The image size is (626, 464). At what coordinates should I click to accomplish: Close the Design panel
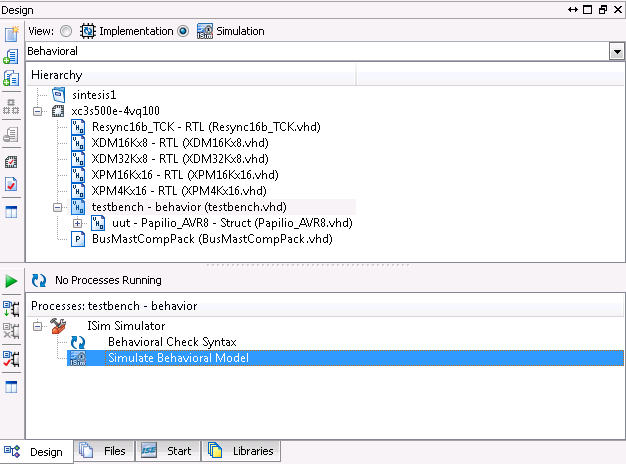(618, 10)
